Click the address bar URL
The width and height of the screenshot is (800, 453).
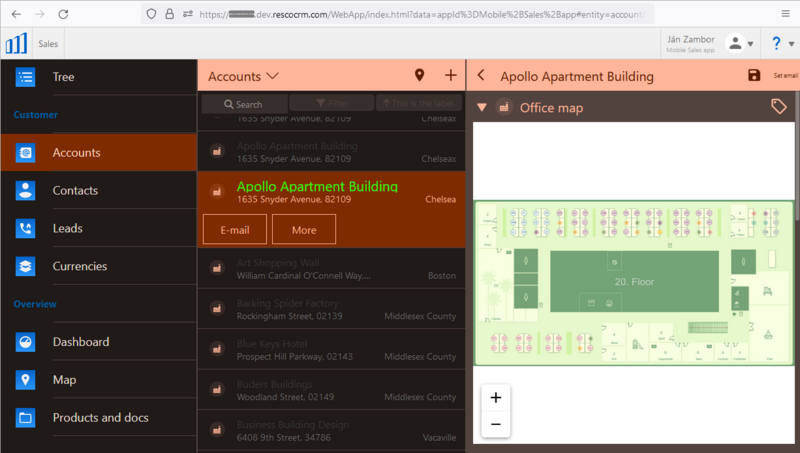[x=422, y=14]
